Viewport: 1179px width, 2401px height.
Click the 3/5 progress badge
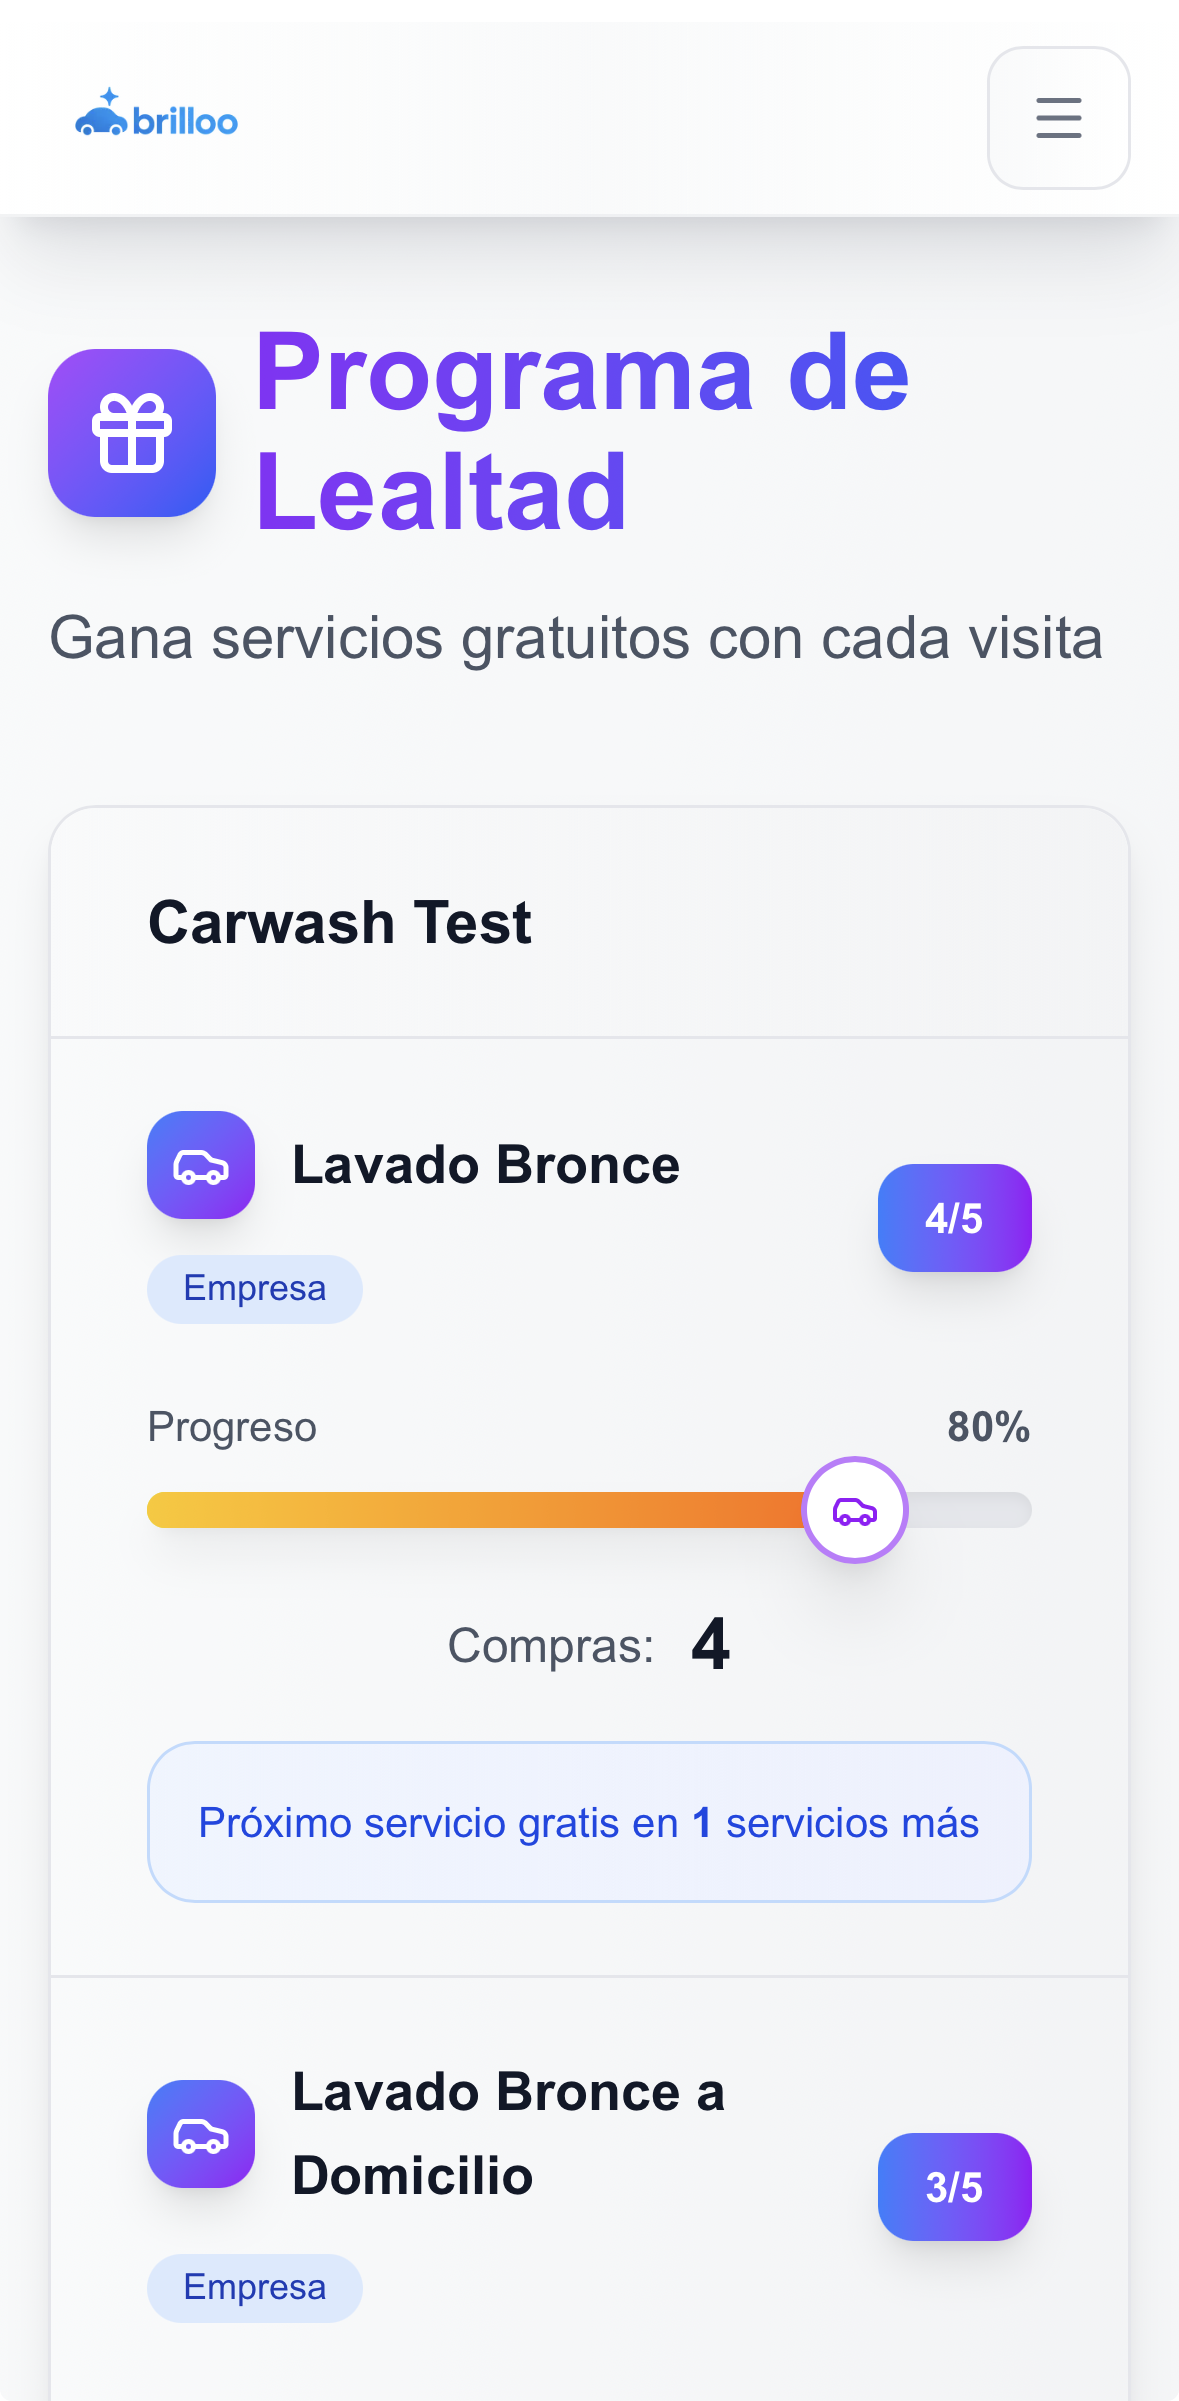pyautogui.click(x=954, y=2187)
